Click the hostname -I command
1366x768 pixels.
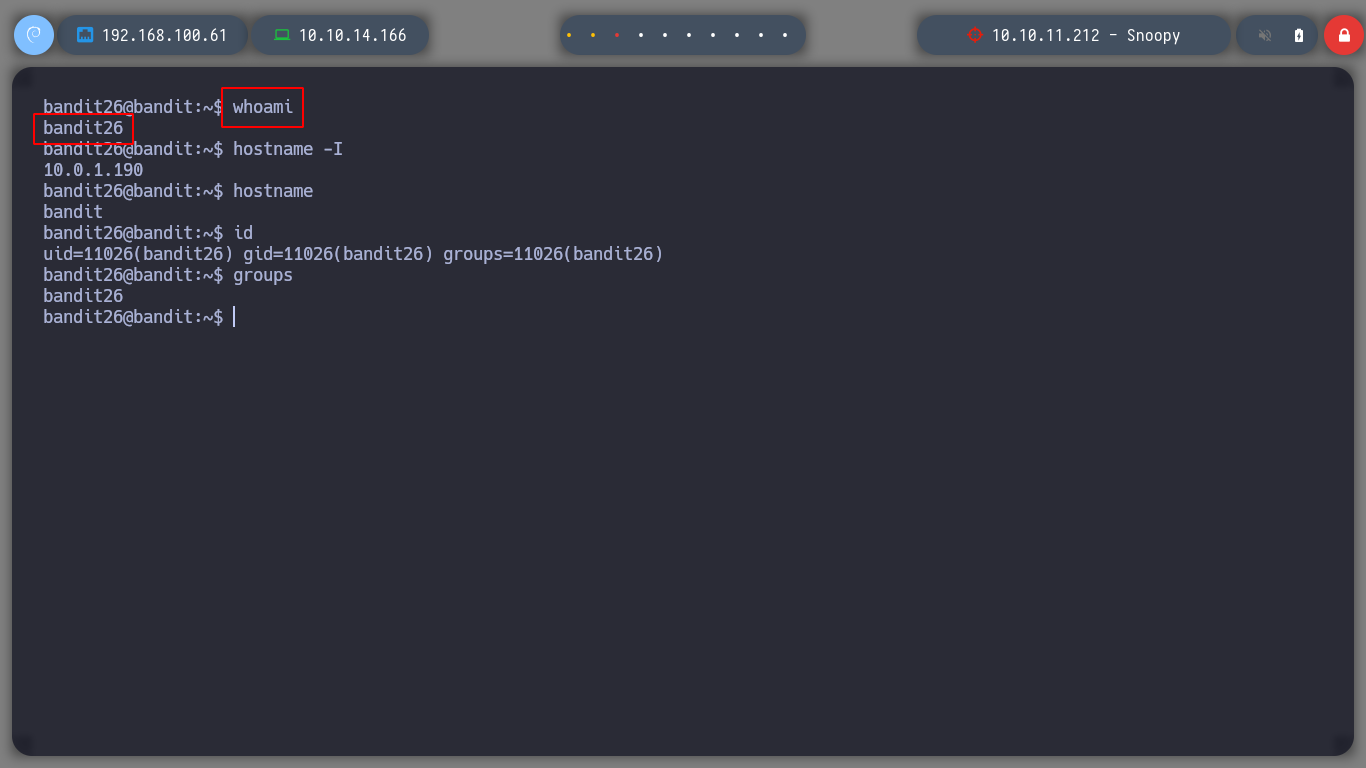288,149
